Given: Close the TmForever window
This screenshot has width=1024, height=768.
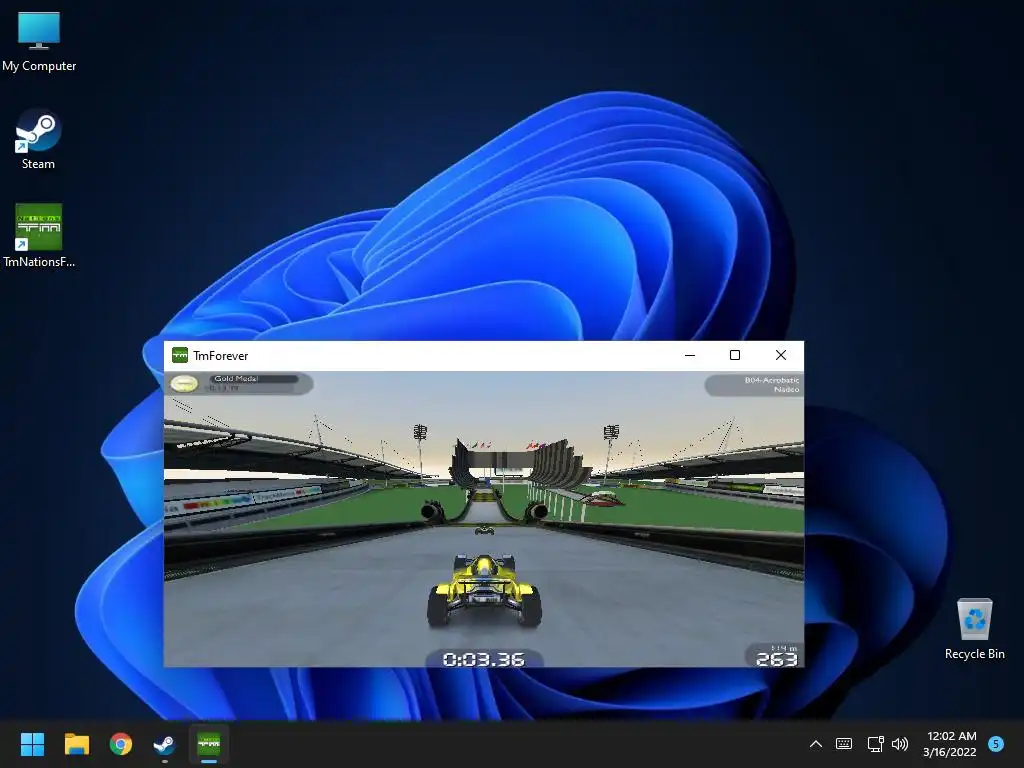Looking at the screenshot, I should [780, 355].
